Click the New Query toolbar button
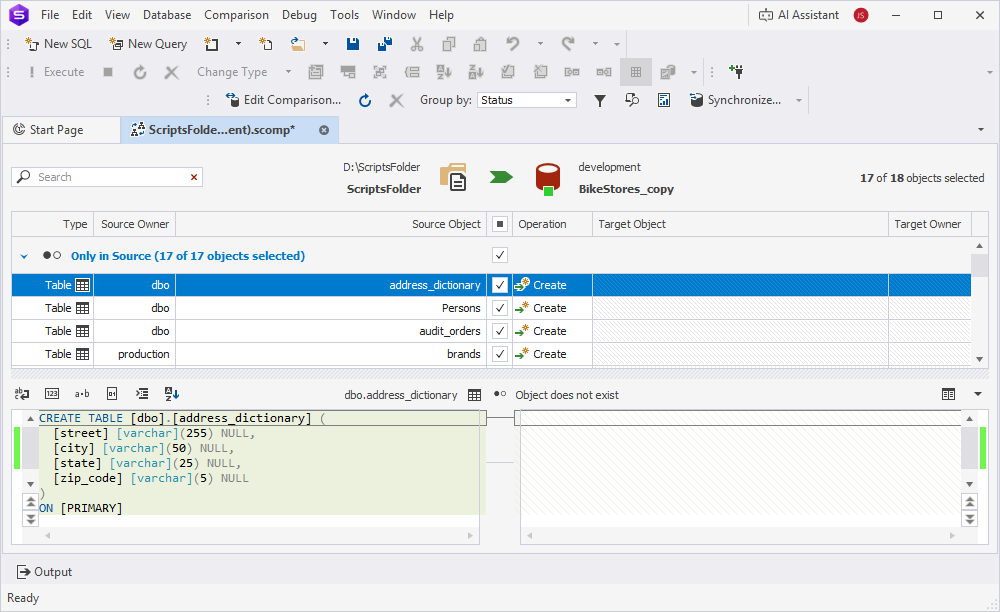1000x612 pixels. (x=148, y=44)
